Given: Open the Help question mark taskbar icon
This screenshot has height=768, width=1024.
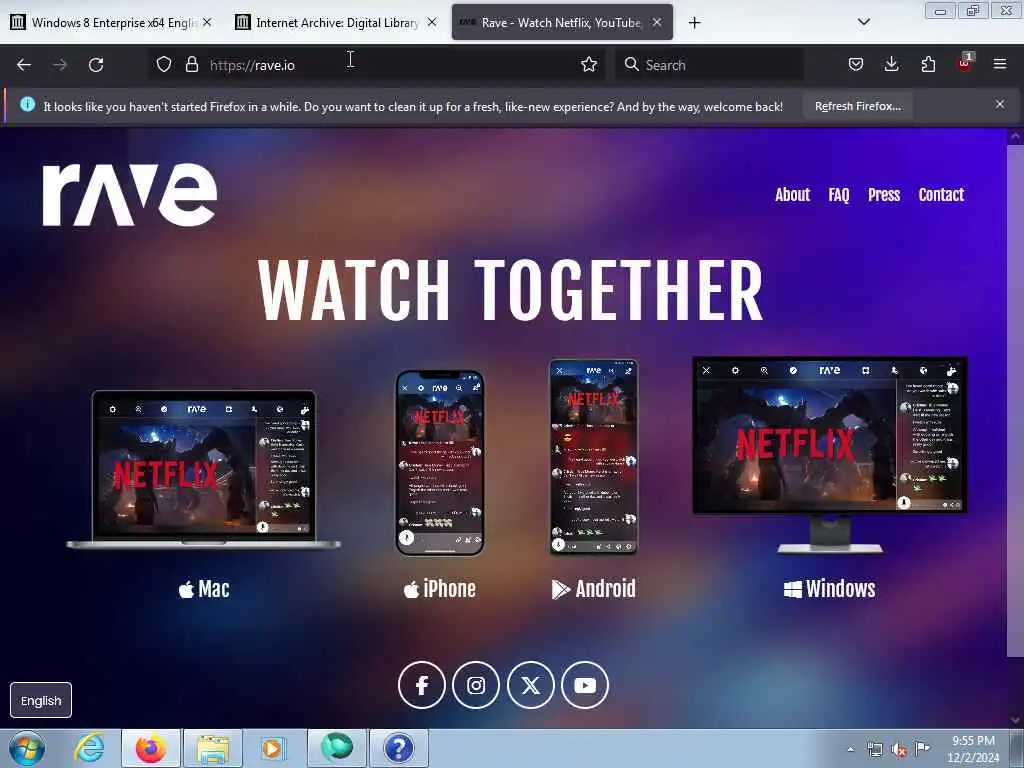Looking at the screenshot, I should coord(398,748).
